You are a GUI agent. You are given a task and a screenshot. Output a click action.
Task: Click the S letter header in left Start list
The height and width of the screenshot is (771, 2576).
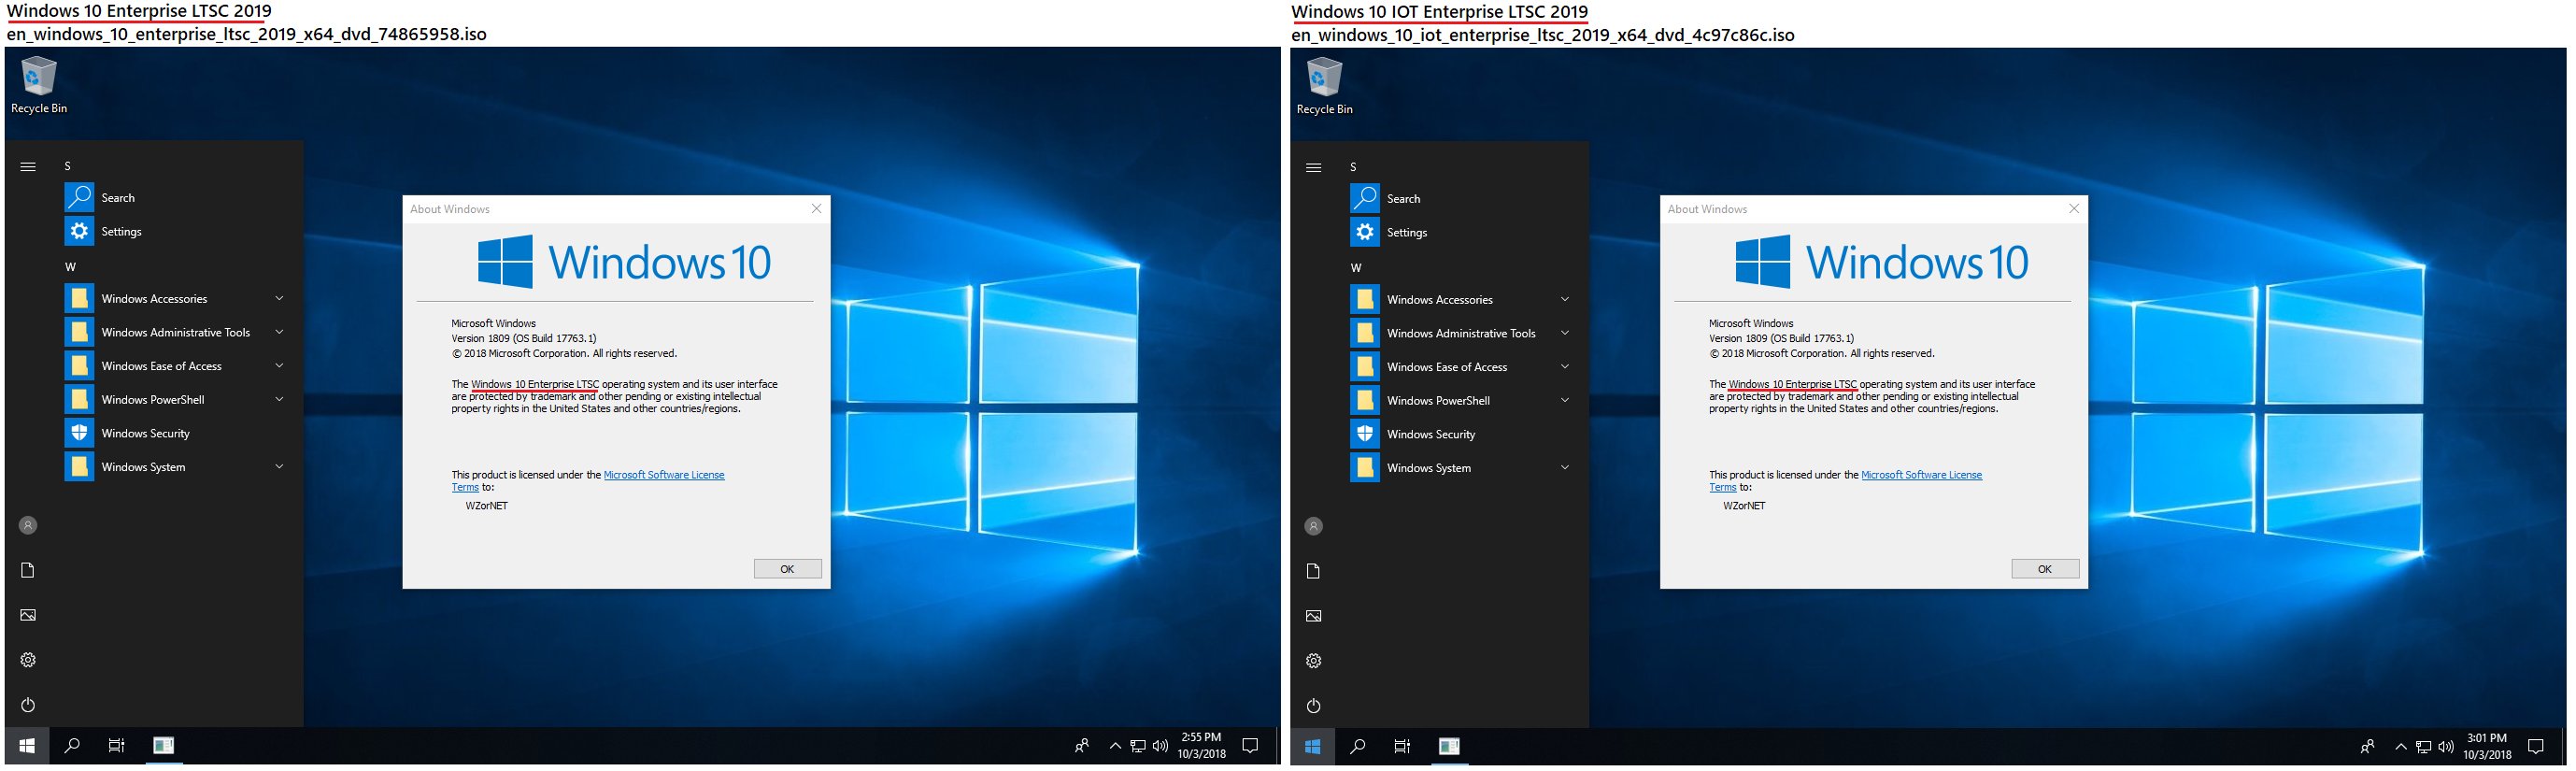tap(68, 166)
